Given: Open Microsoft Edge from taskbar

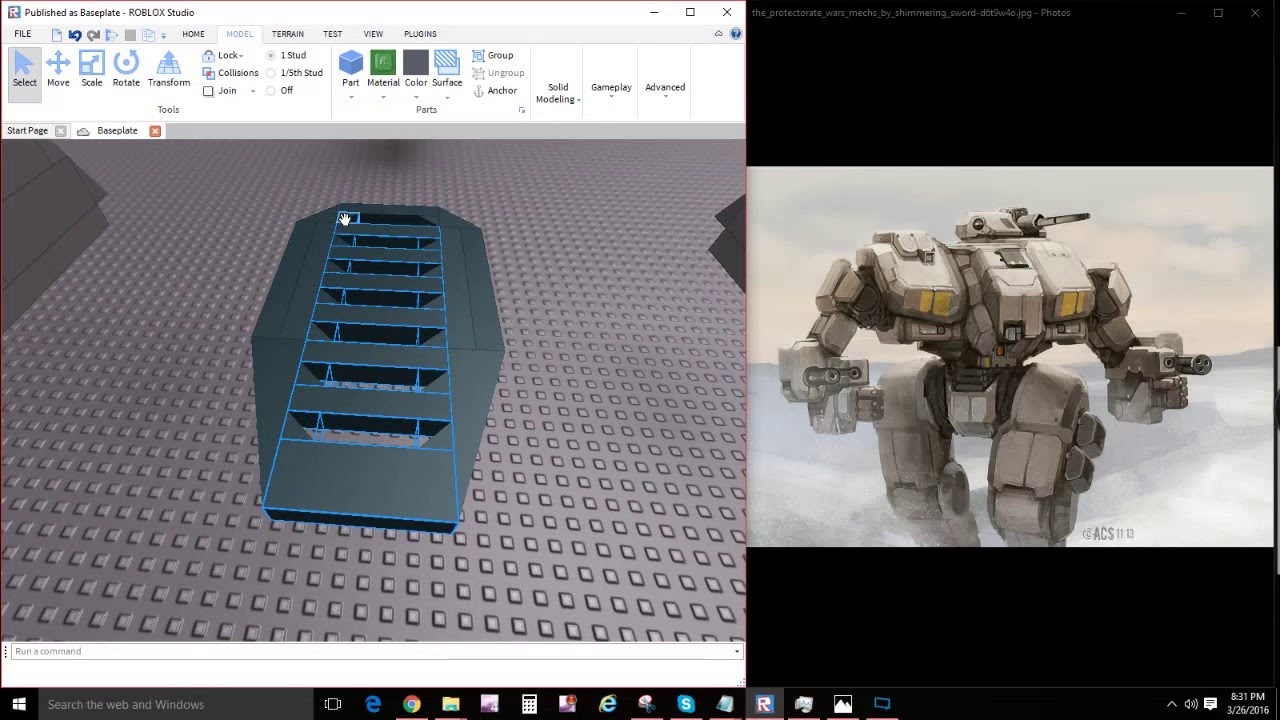Looking at the screenshot, I should click(x=373, y=704).
